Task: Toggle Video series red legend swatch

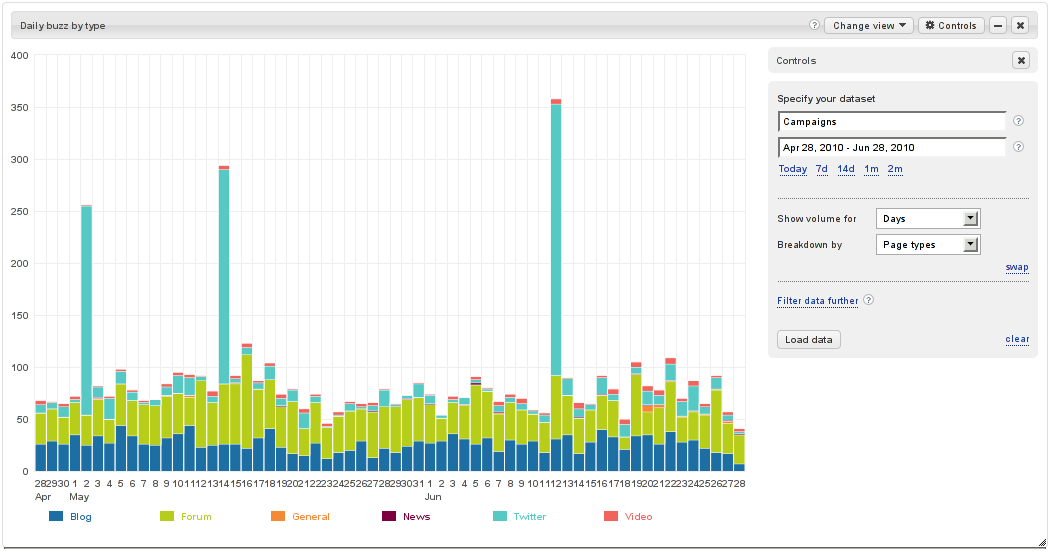Action: click(611, 516)
